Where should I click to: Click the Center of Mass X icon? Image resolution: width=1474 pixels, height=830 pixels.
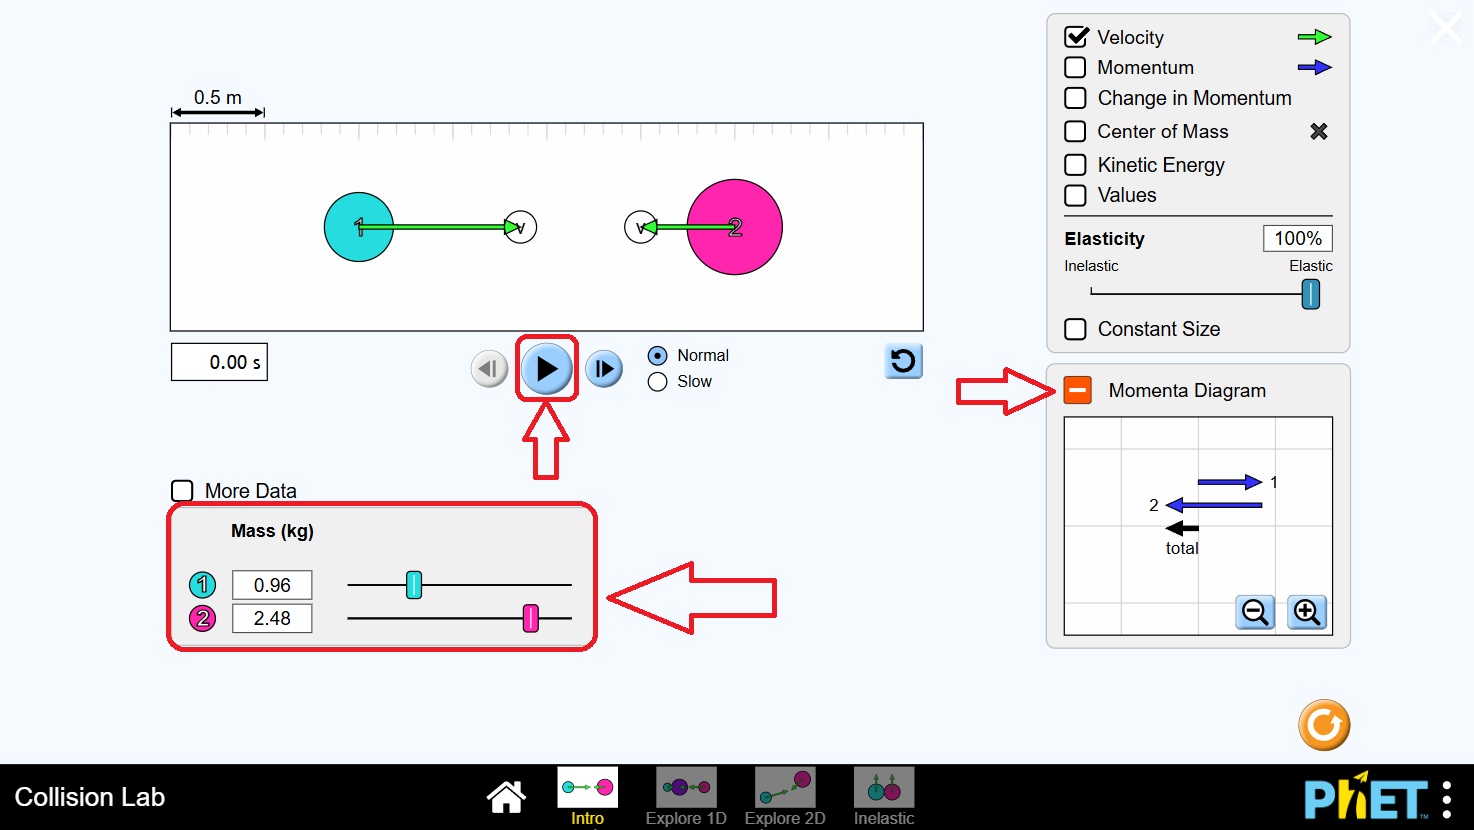(x=1319, y=131)
